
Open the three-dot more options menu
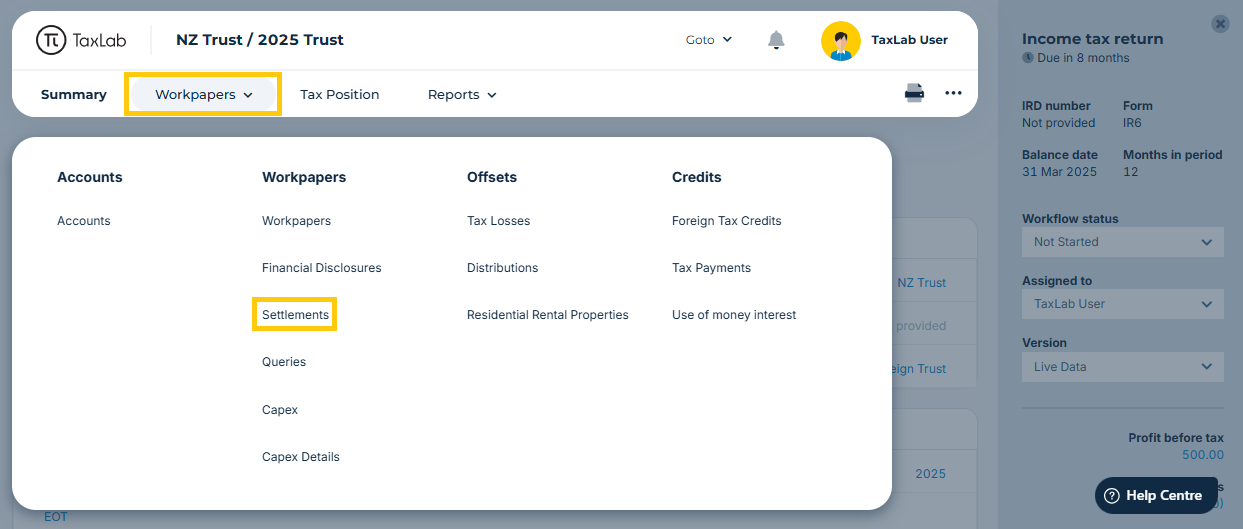pyautogui.click(x=953, y=93)
